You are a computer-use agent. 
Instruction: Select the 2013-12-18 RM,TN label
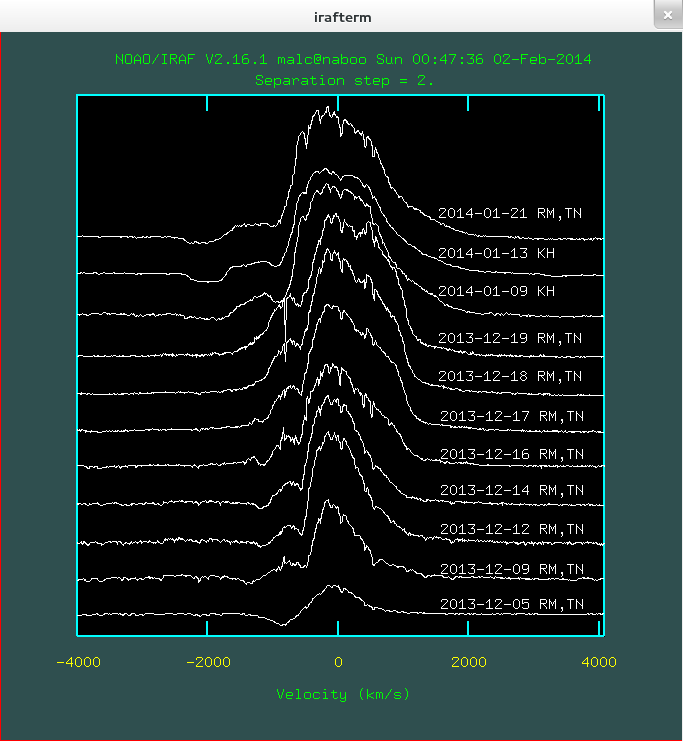pos(510,376)
